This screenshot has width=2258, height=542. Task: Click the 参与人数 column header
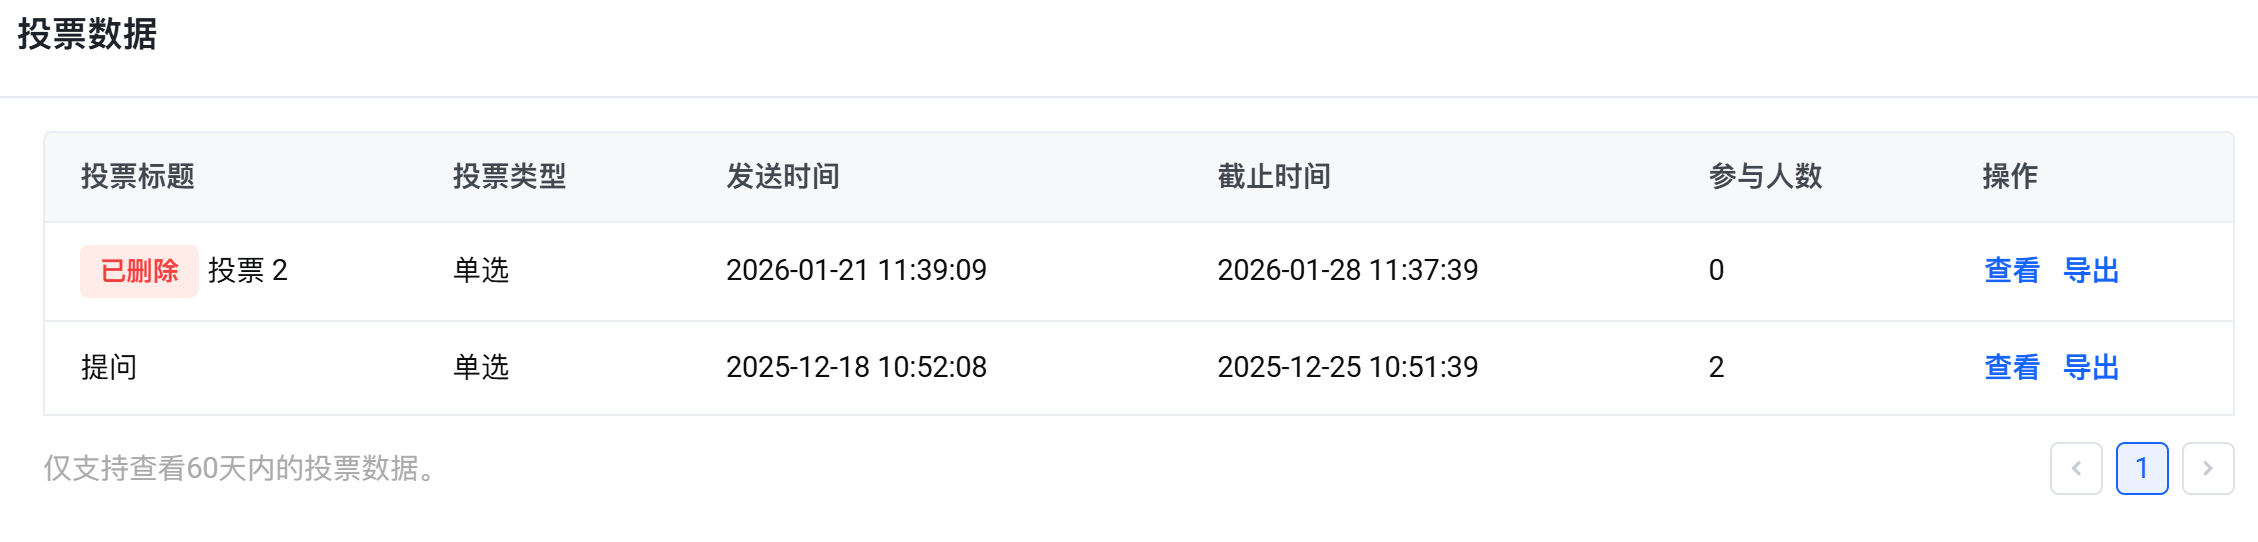(1765, 177)
